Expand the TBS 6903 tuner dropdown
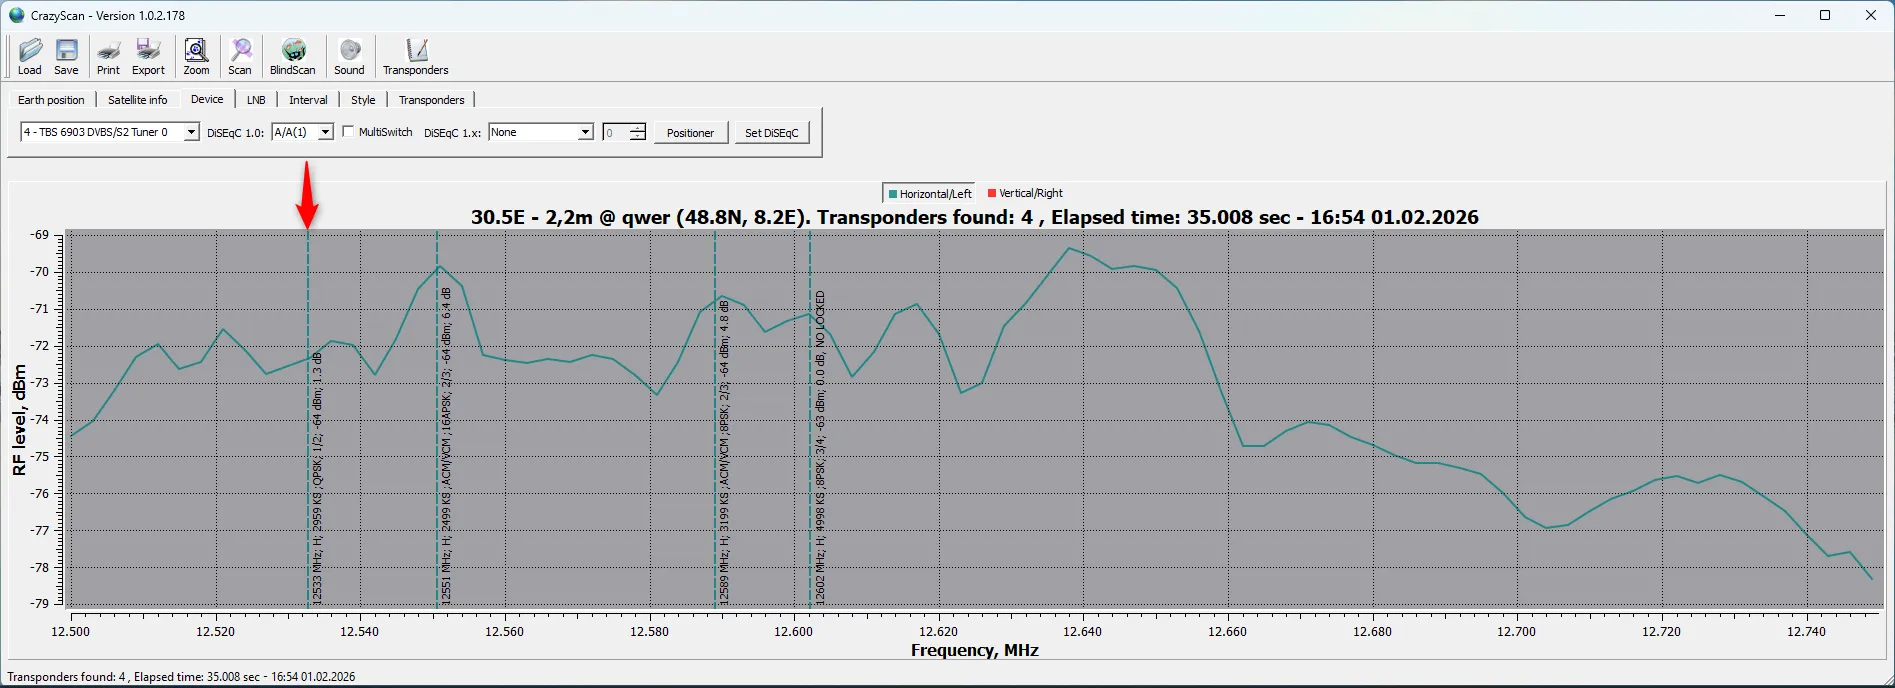This screenshot has height=688, width=1895. tap(191, 132)
